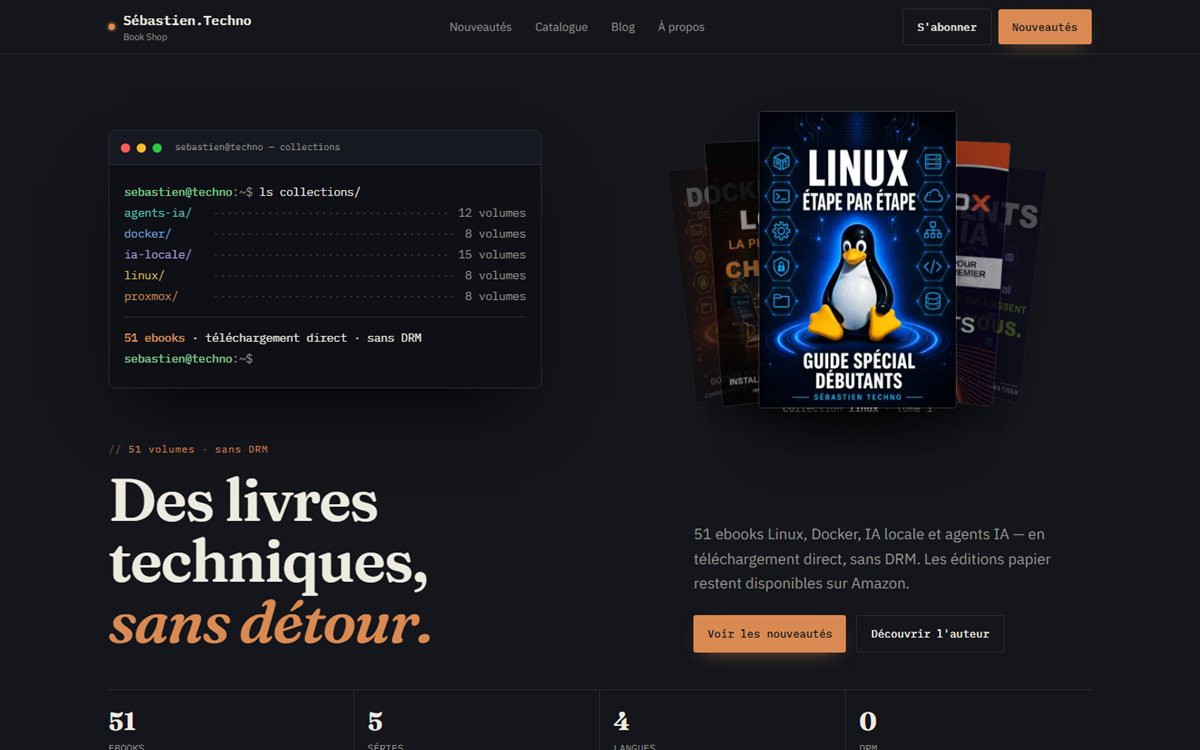Click the red terminal window dot
The height and width of the screenshot is (750, 1200).
(126, 148)
